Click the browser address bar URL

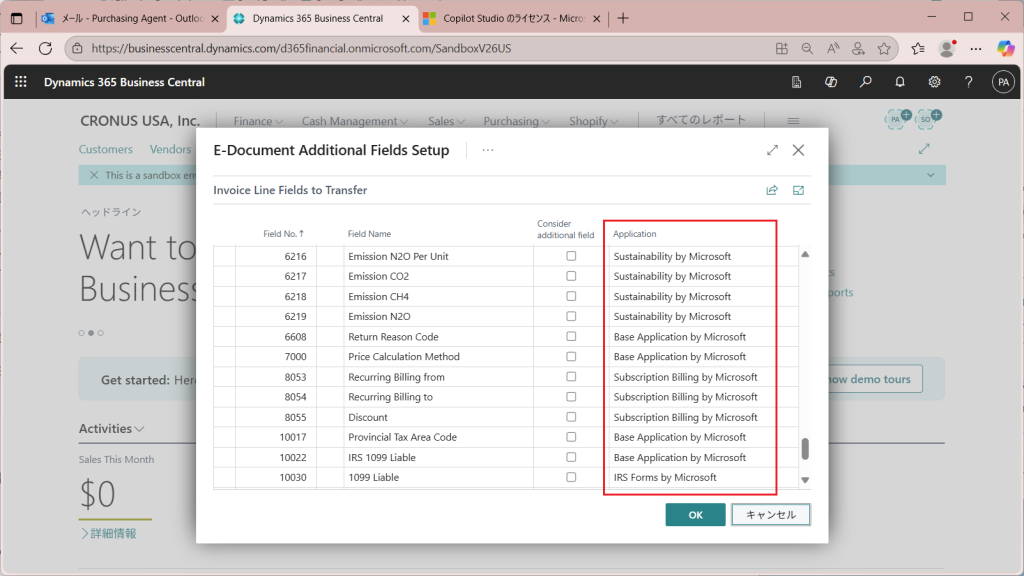[301, 48]
